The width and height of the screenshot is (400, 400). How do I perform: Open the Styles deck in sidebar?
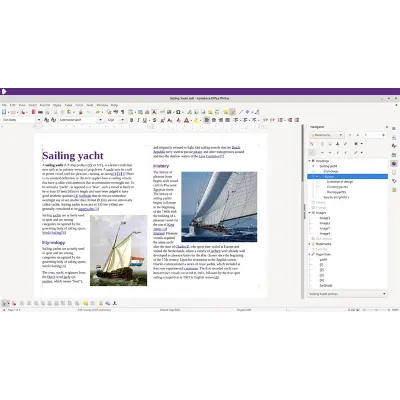394,146
